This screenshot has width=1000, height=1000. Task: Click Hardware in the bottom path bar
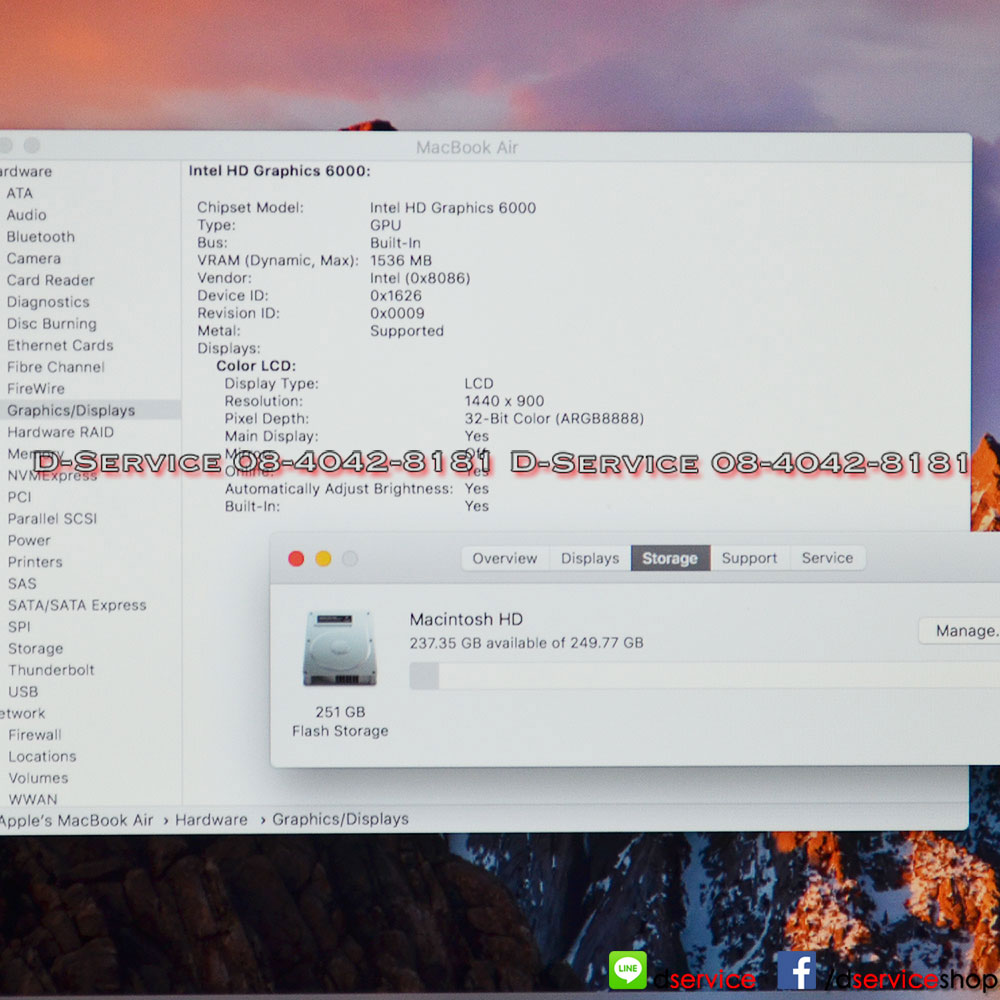tap(211, 820)
